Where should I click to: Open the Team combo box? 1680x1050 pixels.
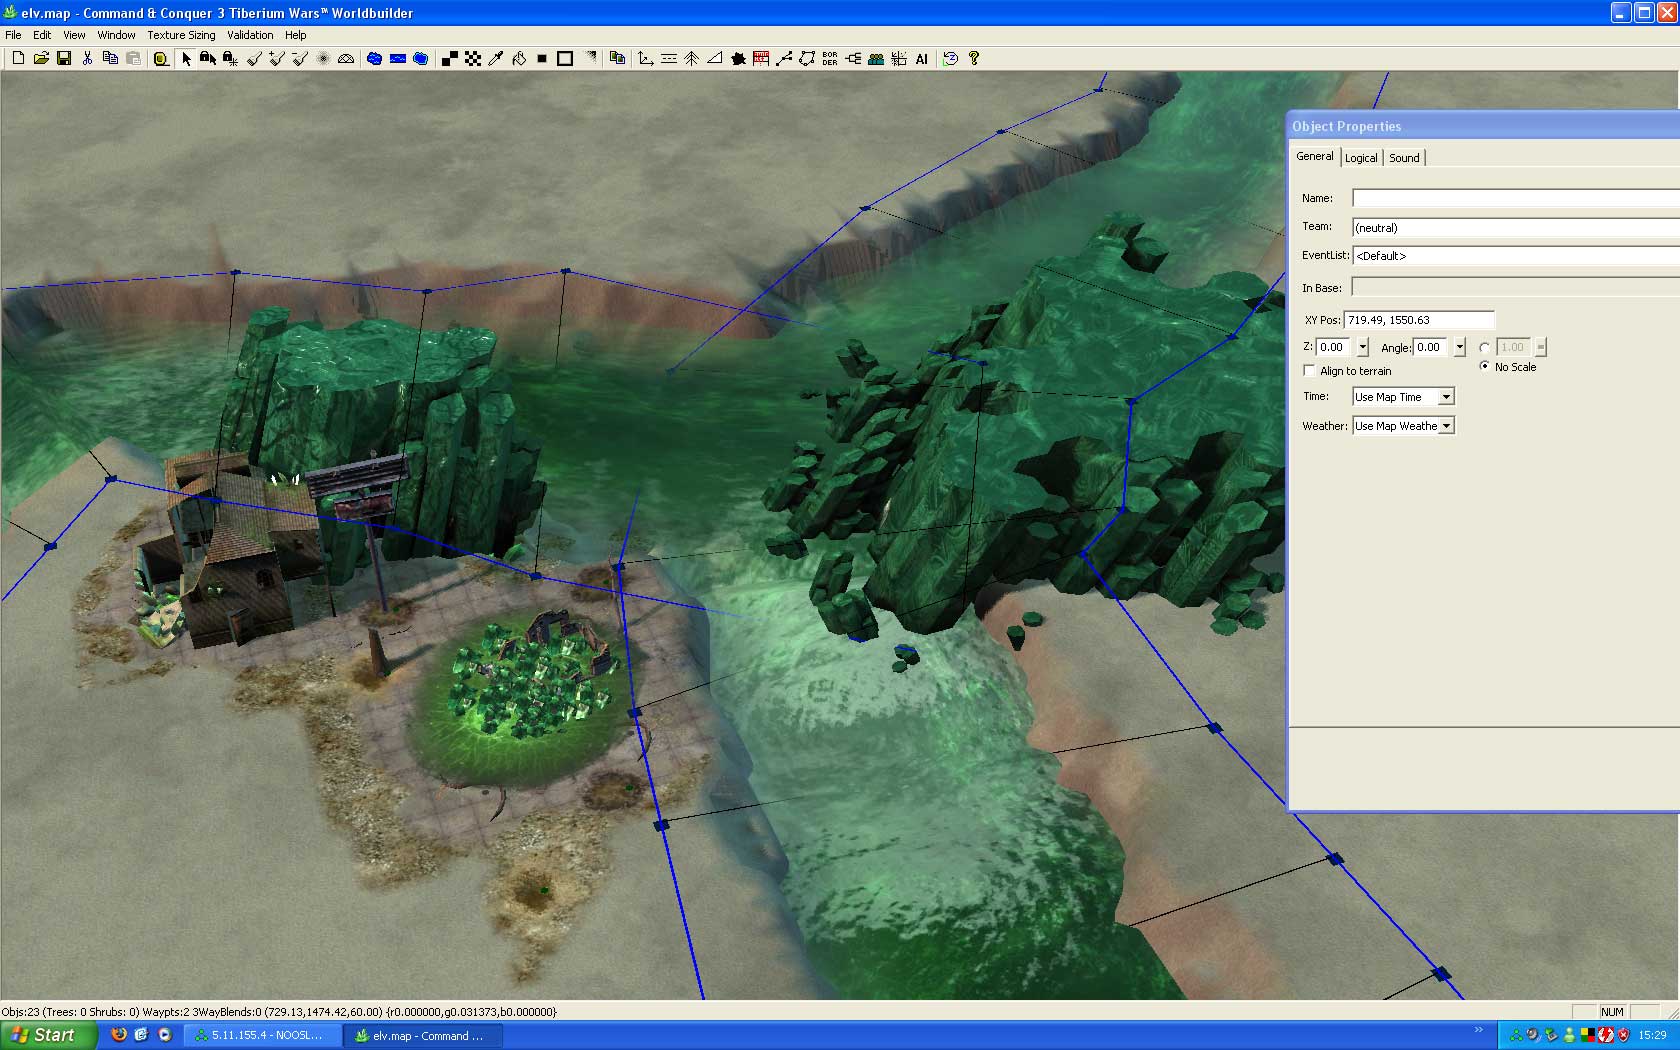pyautogui.click(x=1515, y=228)
